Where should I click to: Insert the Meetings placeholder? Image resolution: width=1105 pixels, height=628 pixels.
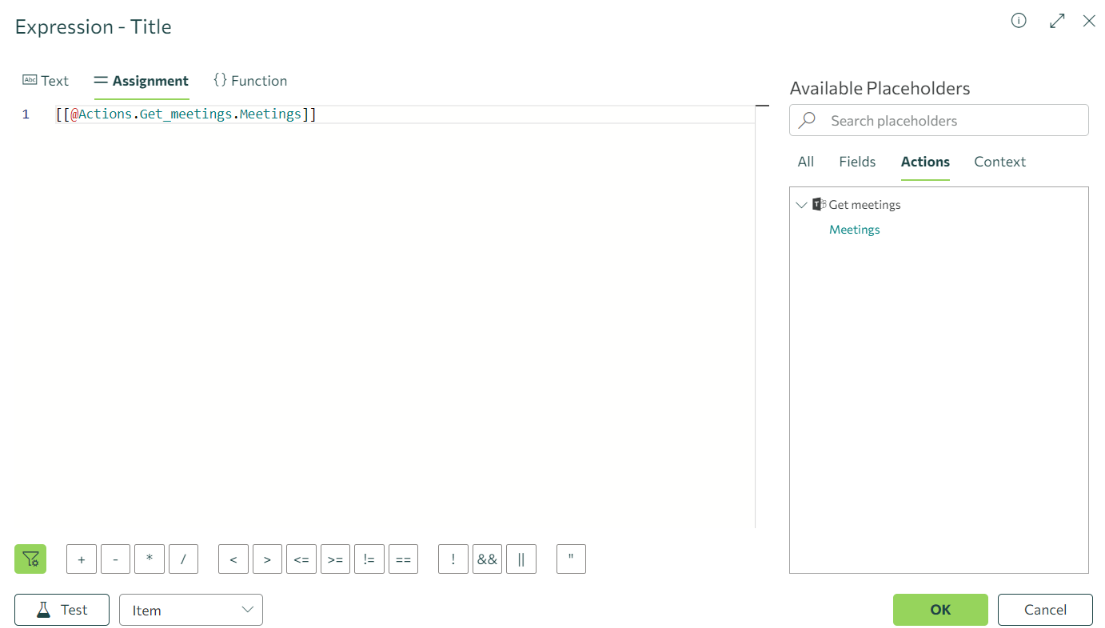click(854, 230)
